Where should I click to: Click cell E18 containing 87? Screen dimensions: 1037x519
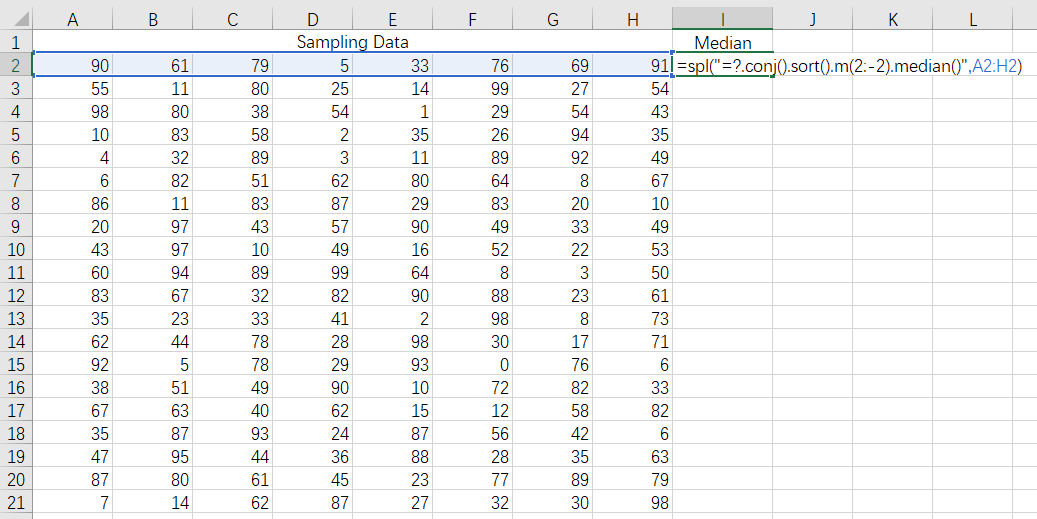tap(392, 433)
